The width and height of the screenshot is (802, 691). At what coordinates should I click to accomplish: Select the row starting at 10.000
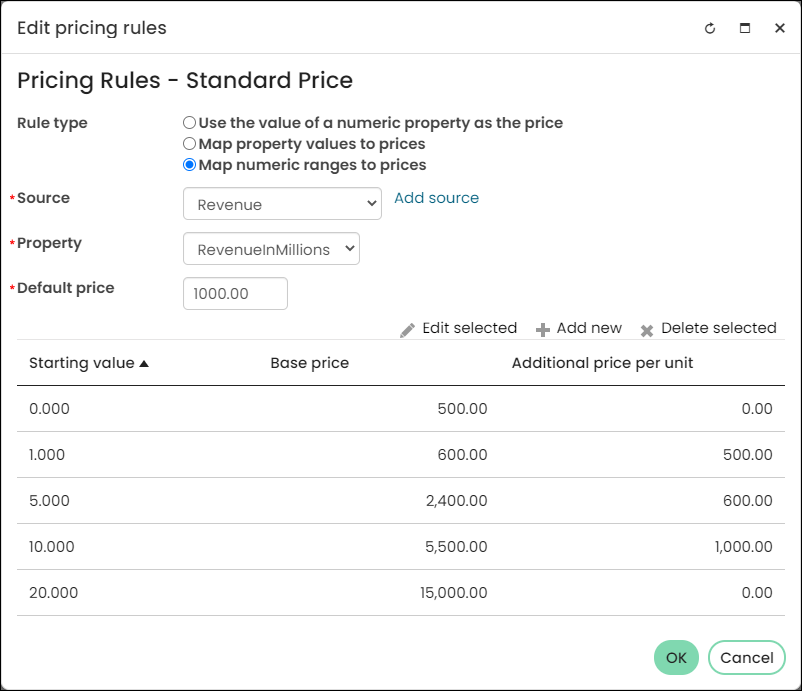pyautogui.click(x=401, y=547)
